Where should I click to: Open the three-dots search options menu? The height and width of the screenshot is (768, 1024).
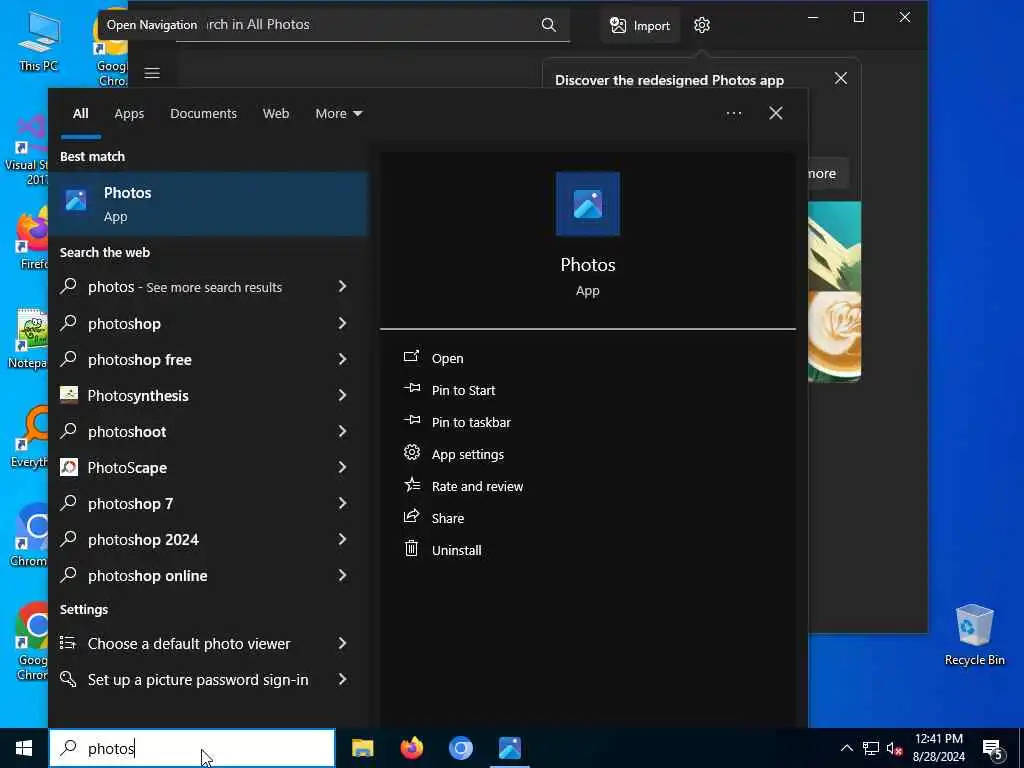click(733, 114)
